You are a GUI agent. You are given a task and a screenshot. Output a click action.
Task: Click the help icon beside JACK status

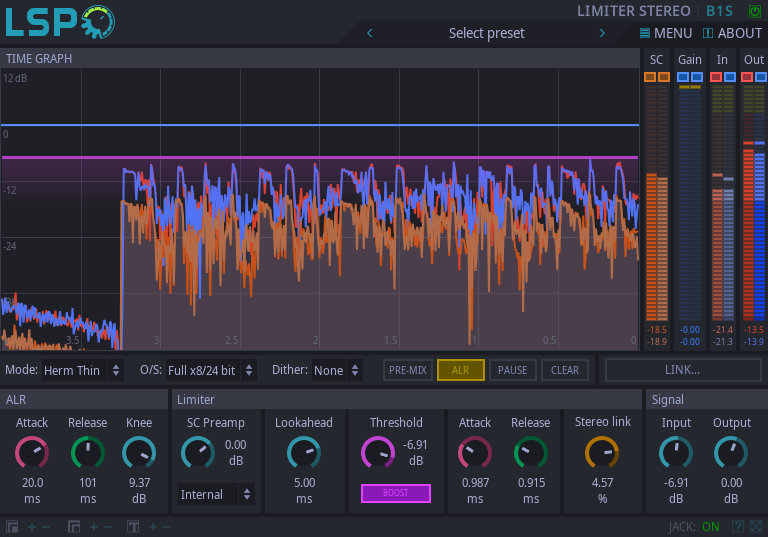point(737,527)
